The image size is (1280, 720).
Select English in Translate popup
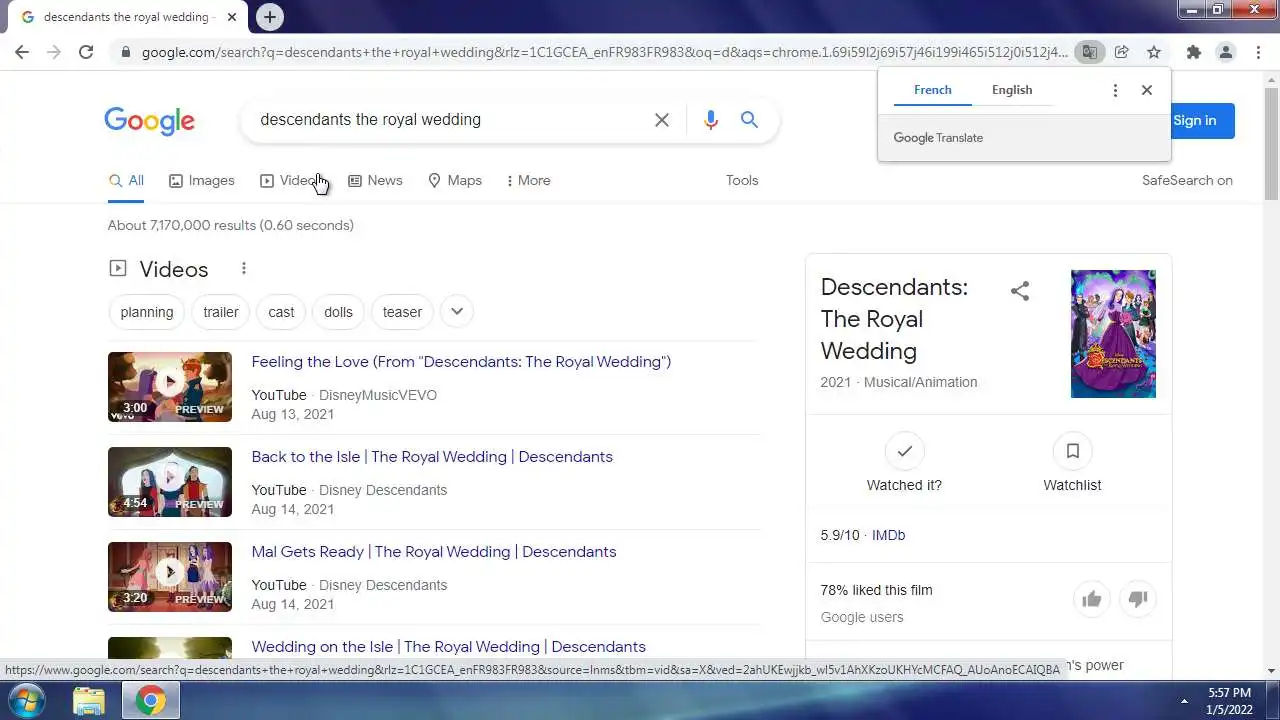coord(1012,90)
